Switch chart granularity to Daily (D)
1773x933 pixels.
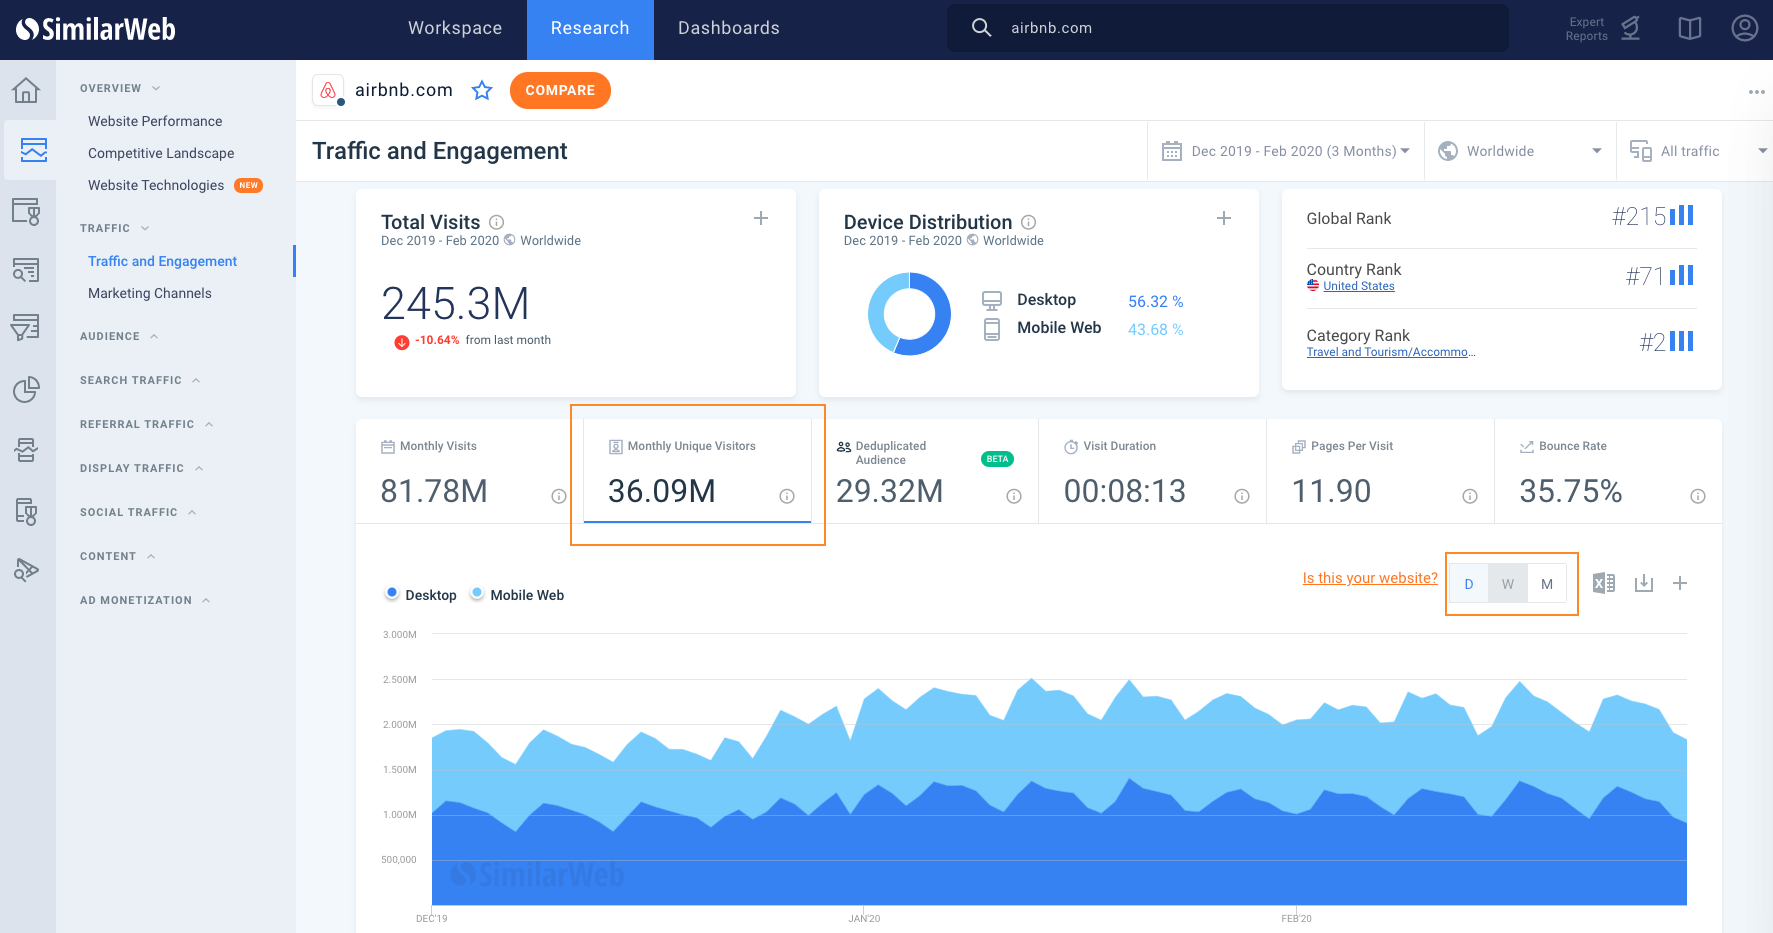(1469, 584)
